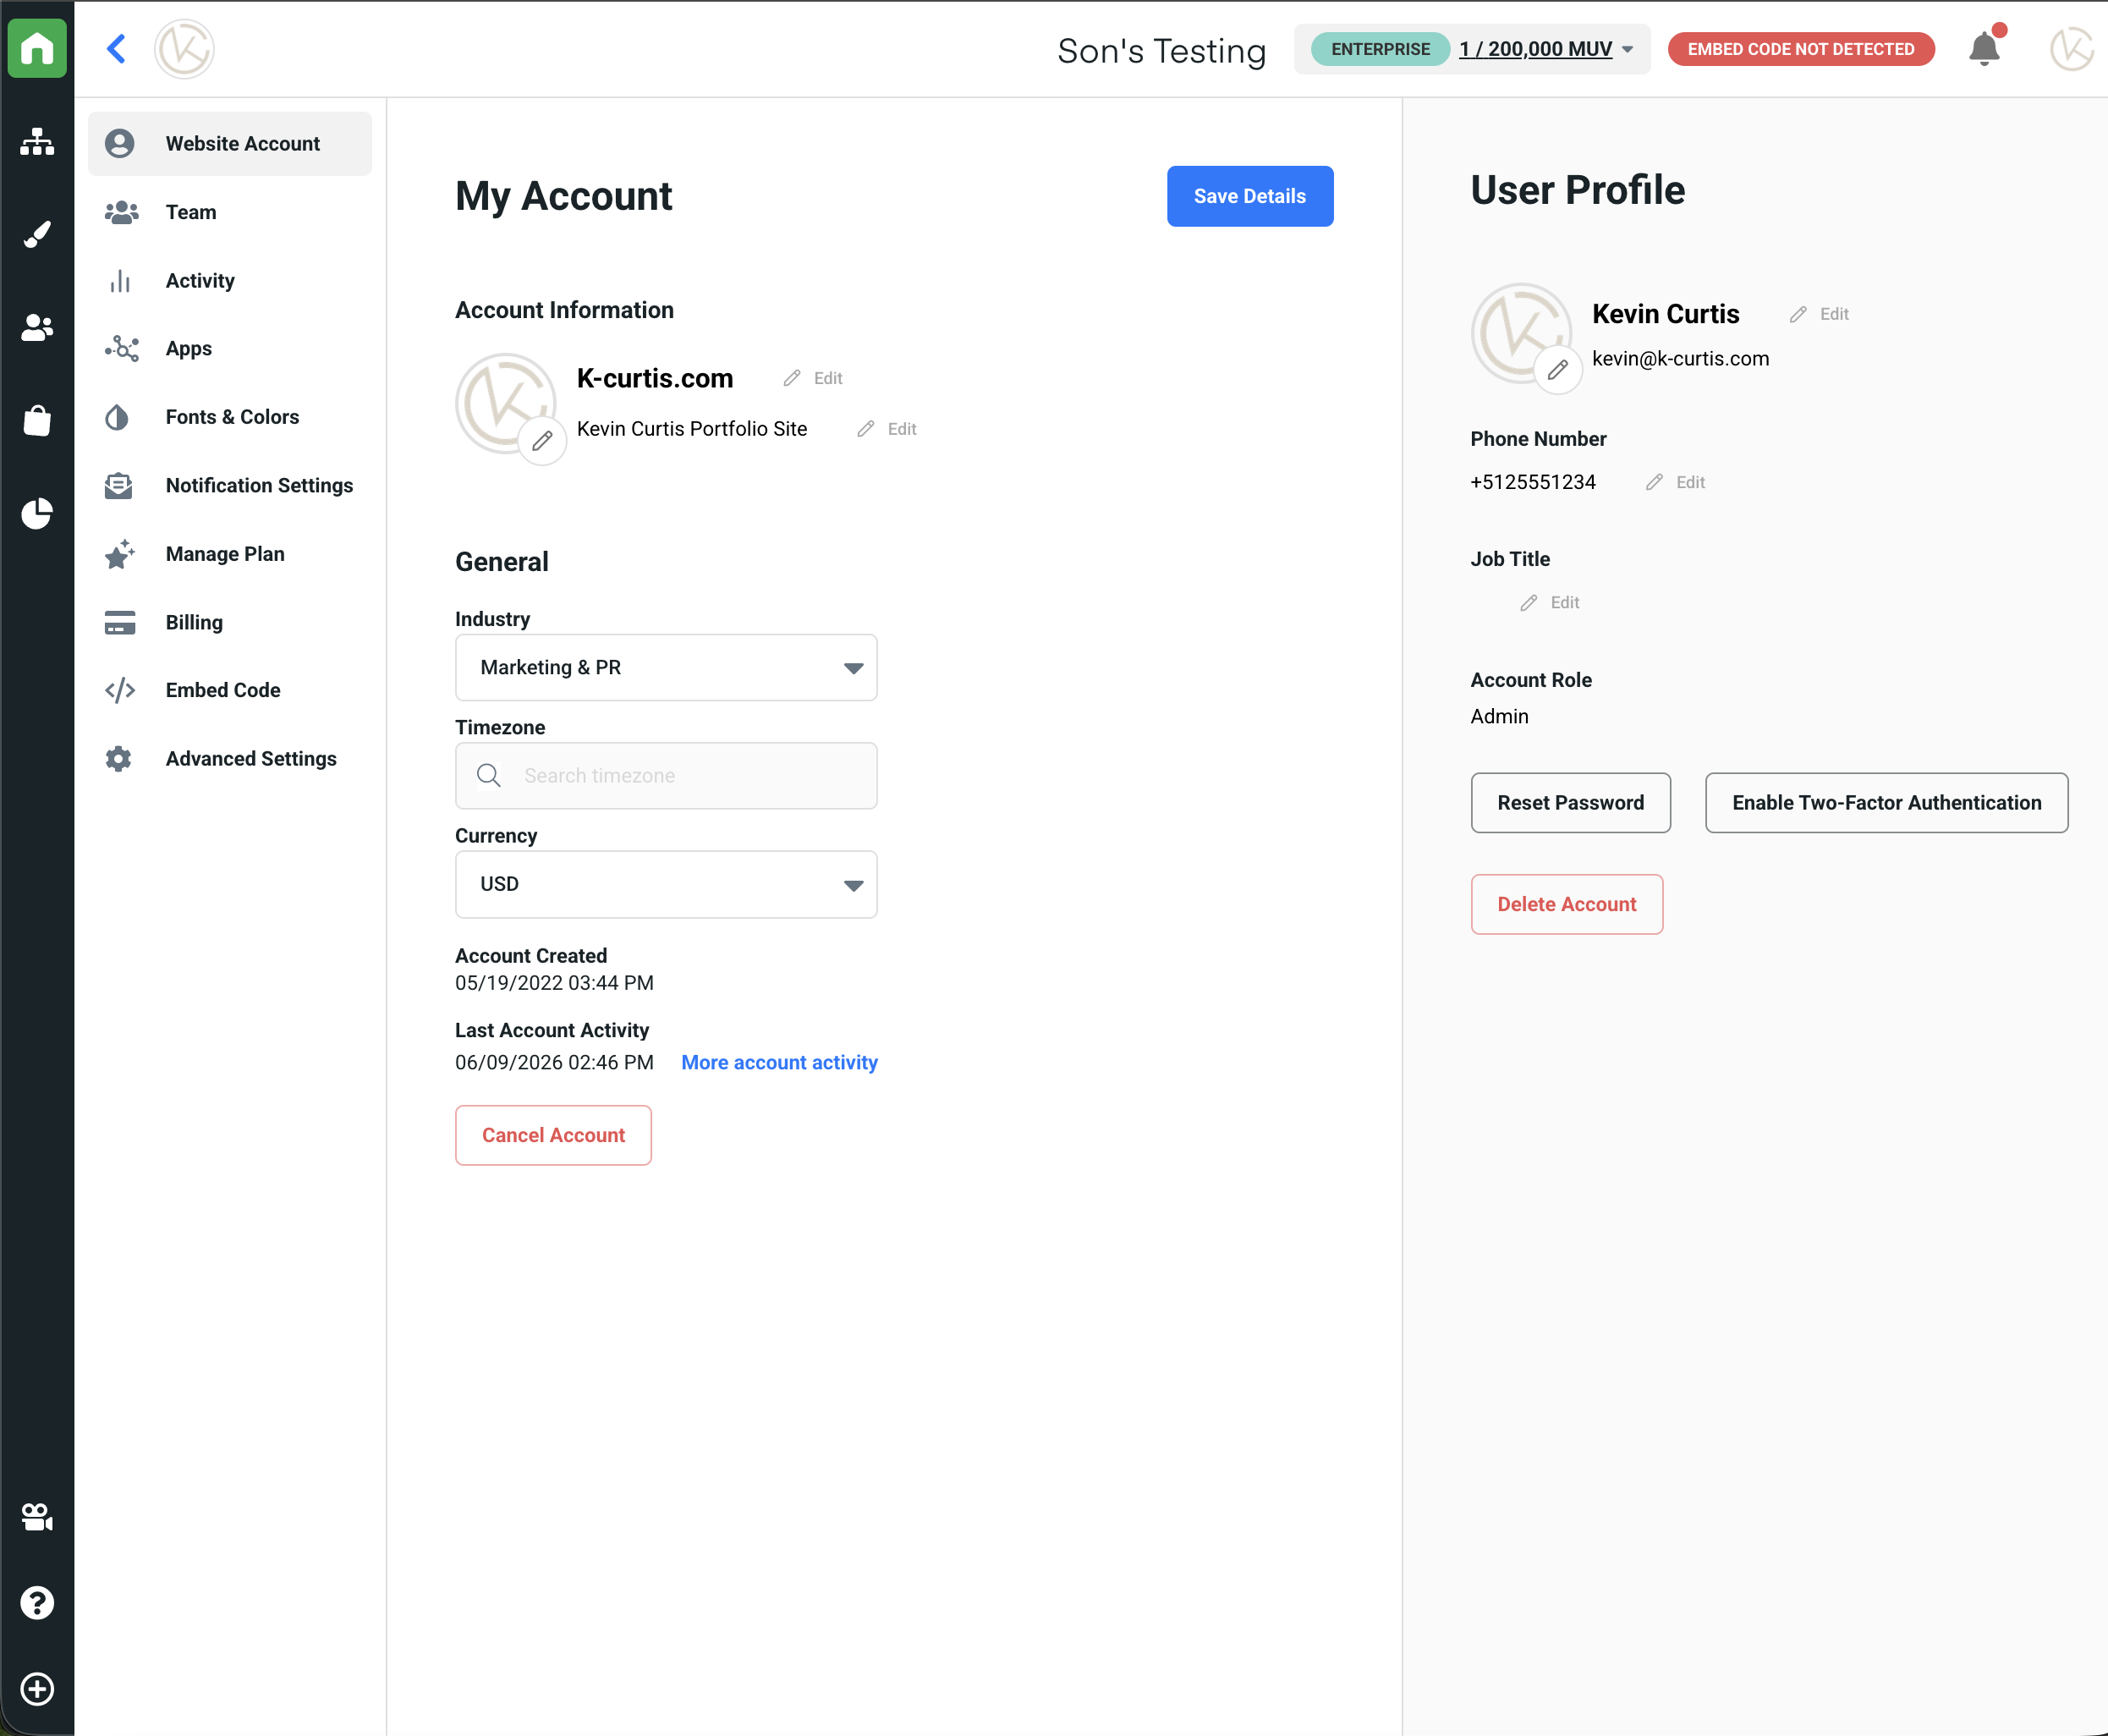This screenshot has width=2108, height=1736.
Task: Click the Save Details button
Action: tap(1249, 196)
